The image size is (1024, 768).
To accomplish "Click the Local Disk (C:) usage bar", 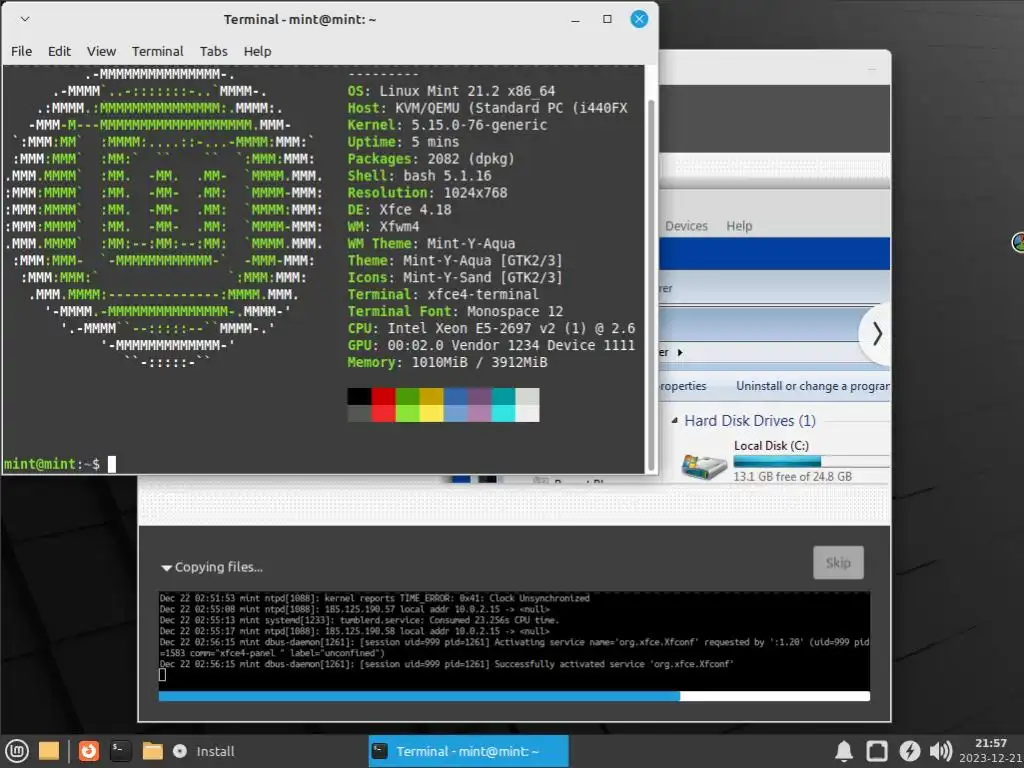I will tap(811, 461).
